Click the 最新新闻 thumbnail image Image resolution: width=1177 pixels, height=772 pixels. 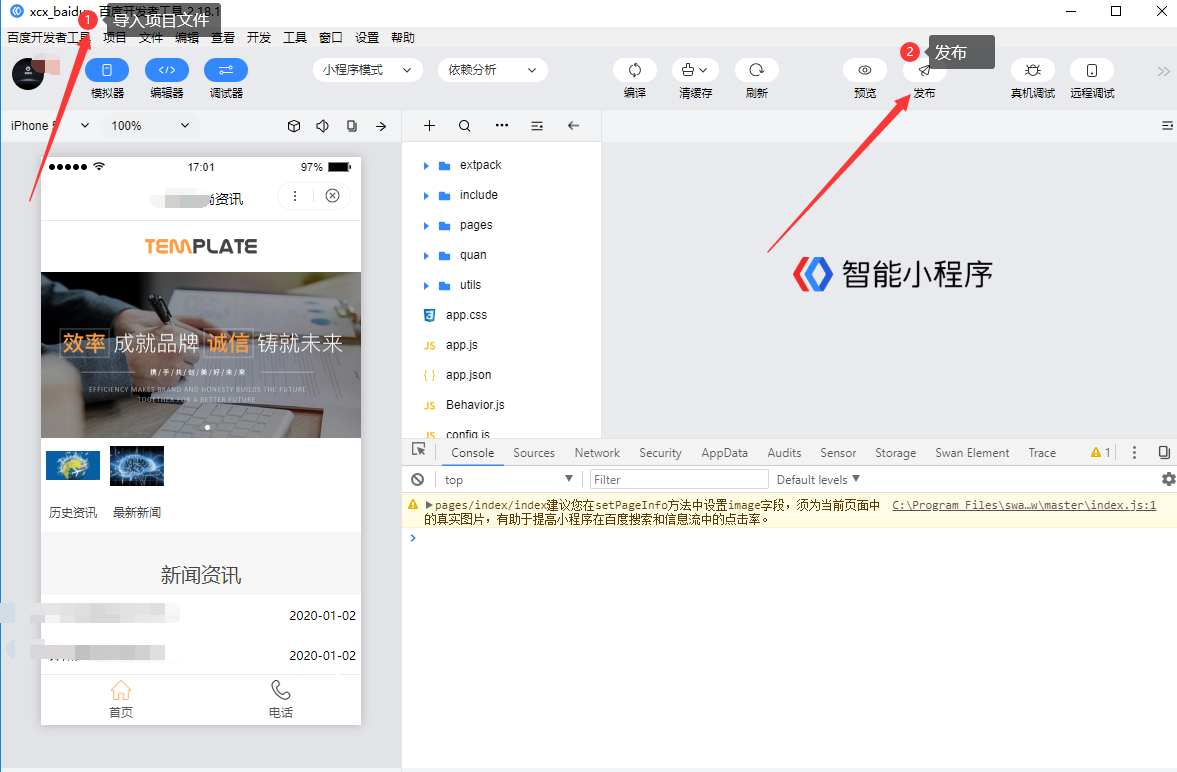(x=137, y=466)
